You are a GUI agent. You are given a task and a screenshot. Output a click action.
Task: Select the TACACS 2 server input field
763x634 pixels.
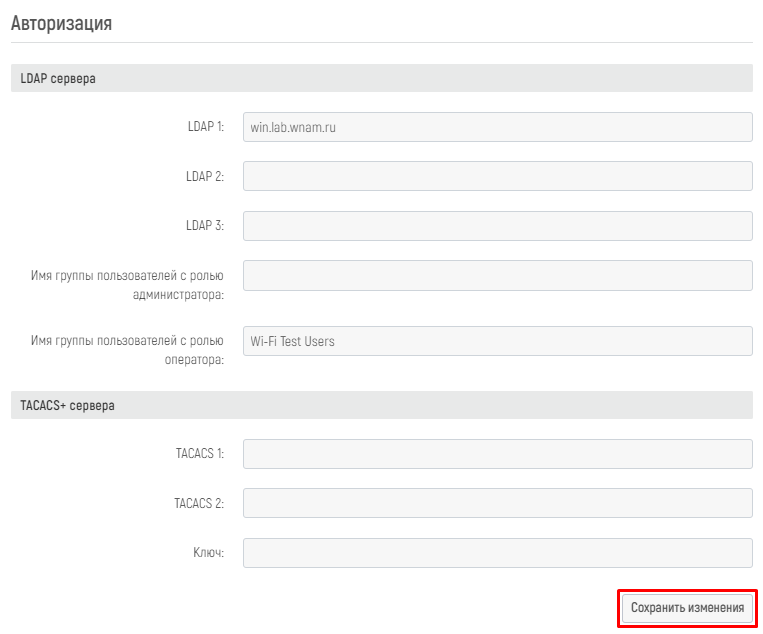point(498,503)
